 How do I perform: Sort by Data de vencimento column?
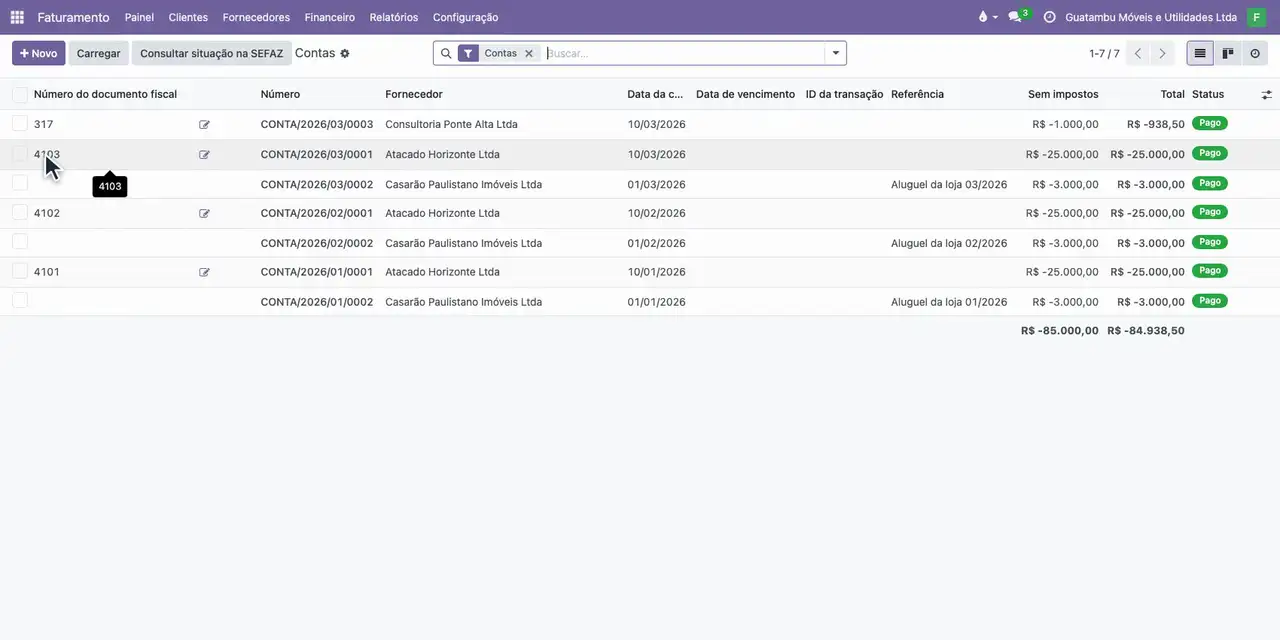point(745,94)
